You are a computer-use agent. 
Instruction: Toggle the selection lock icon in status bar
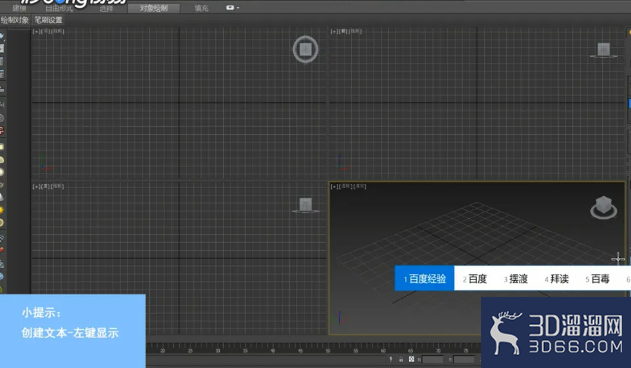pyautogui.click(x=401, y=359)
